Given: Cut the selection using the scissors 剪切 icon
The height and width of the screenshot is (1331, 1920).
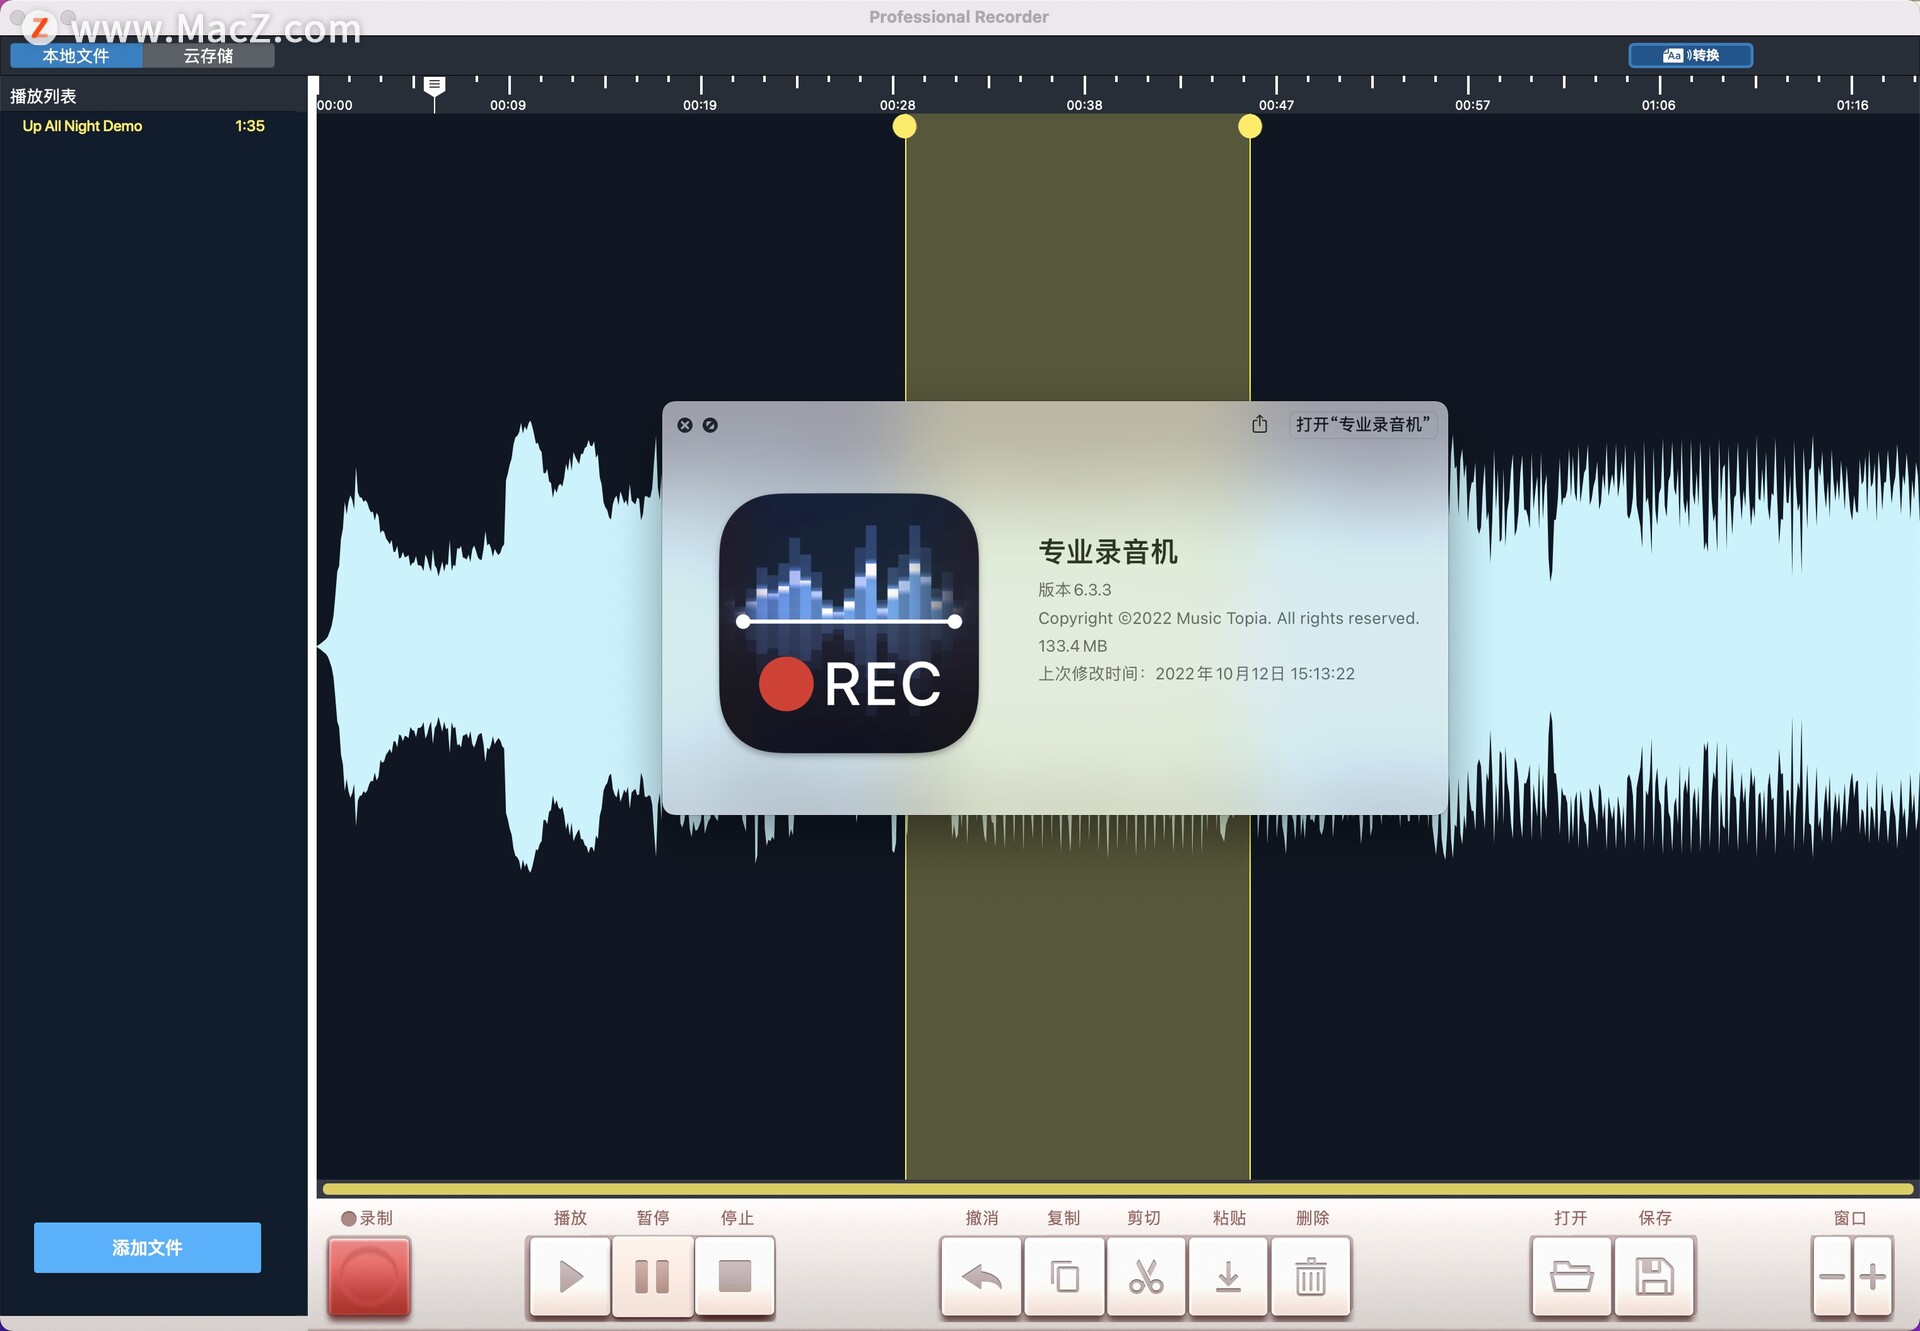Looking at the screenshot, I should point(1145,1277).
